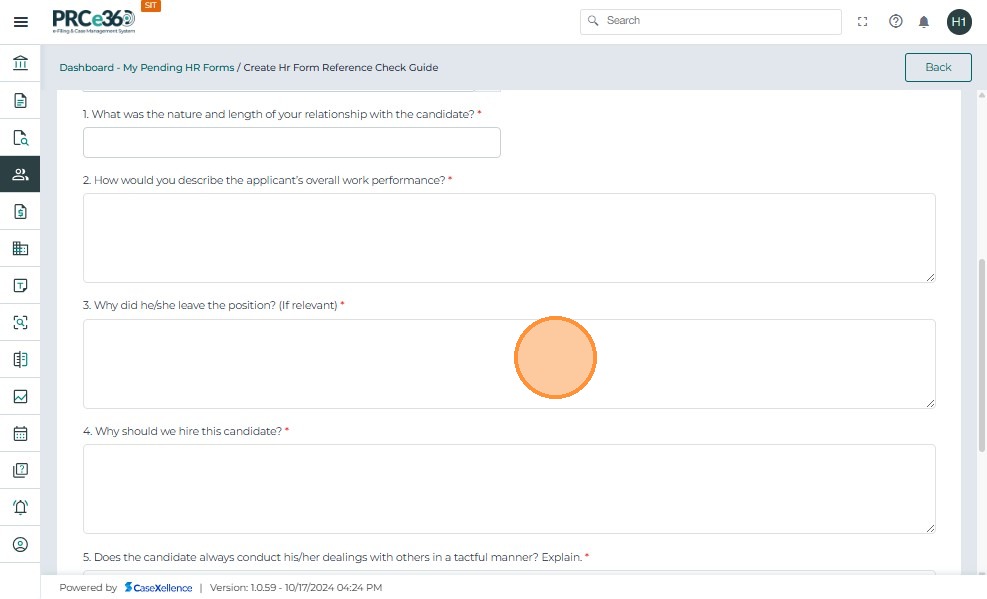Click the overall work performance text area

pos(508,238)
